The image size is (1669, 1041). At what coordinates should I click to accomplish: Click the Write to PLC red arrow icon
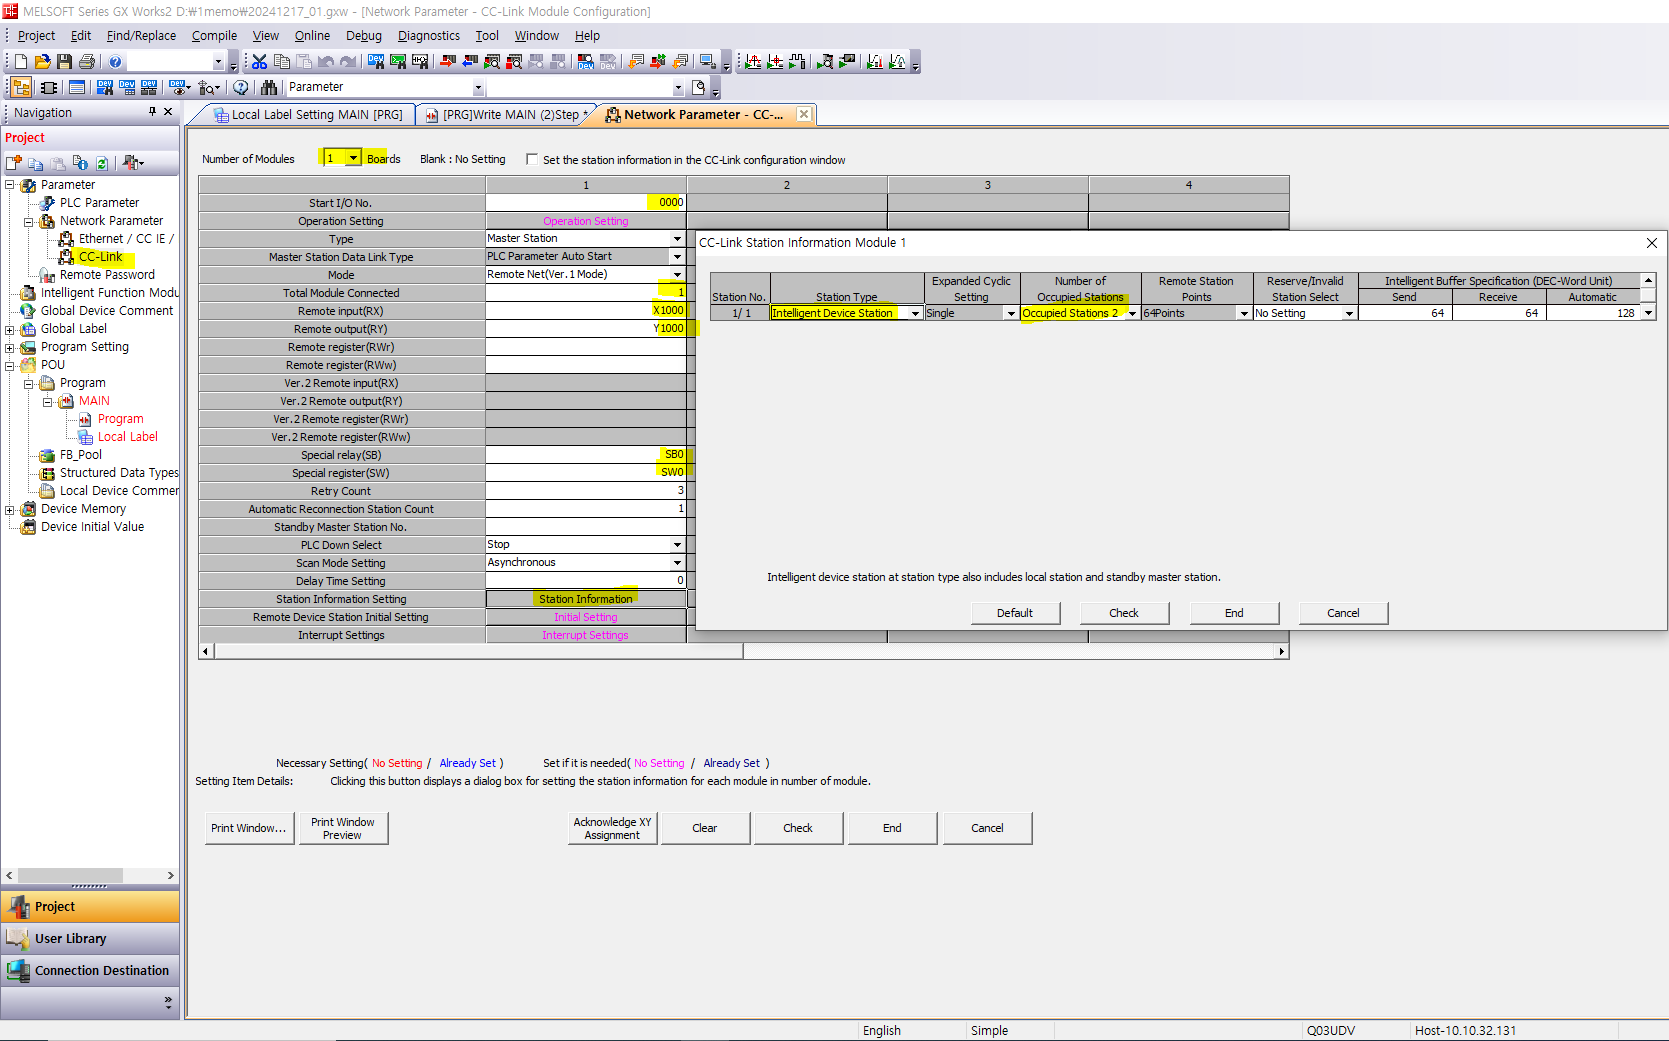tap(448, 62)
